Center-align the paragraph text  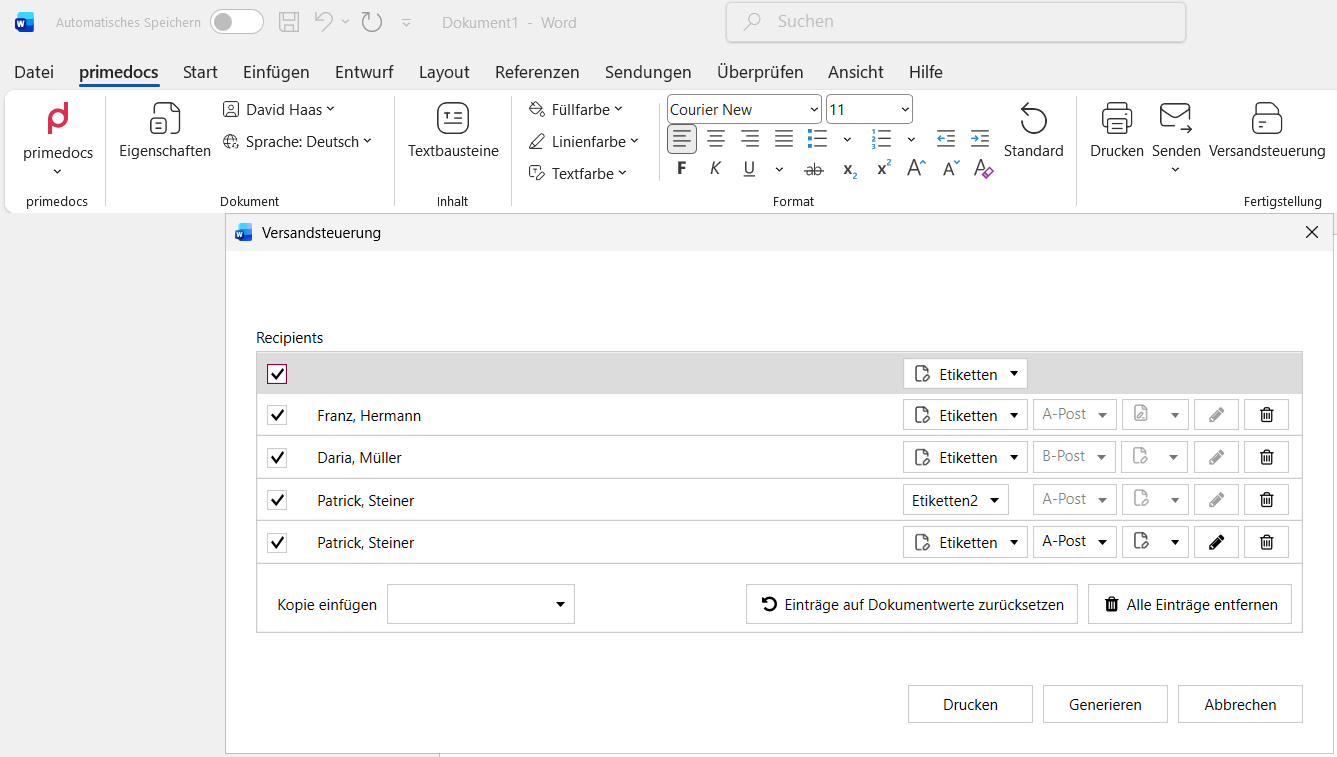click(716, 139)
